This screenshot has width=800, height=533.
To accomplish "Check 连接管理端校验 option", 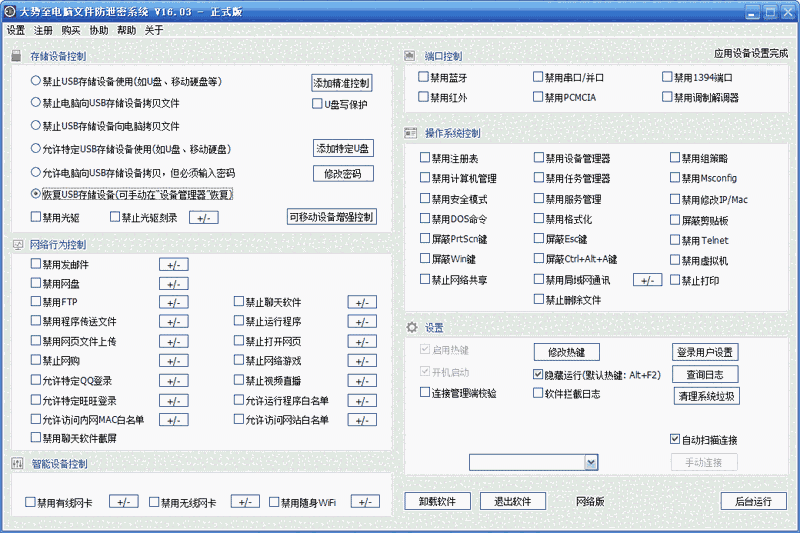I will 424,392.
